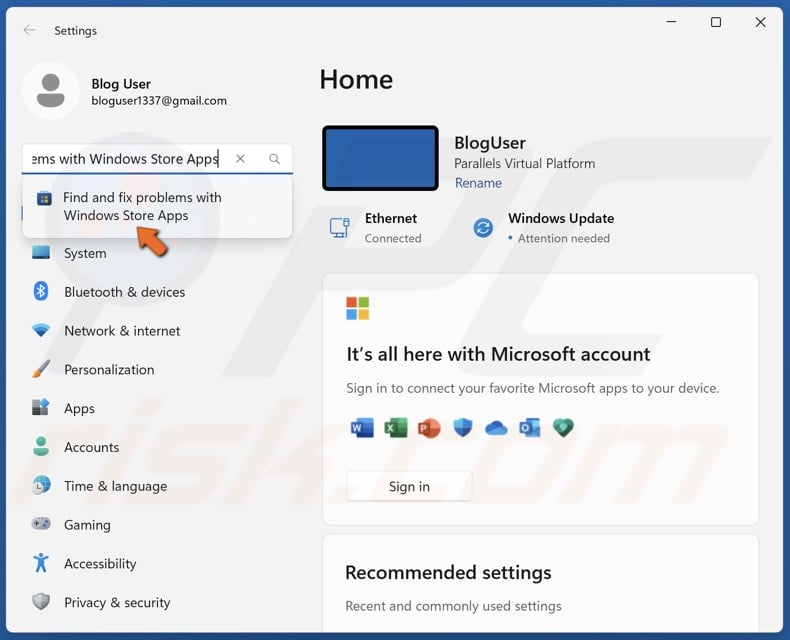Go to Bluetooth & devices
Image resolution: width=790 pixels, height=640 pixels.
point(124,292)
